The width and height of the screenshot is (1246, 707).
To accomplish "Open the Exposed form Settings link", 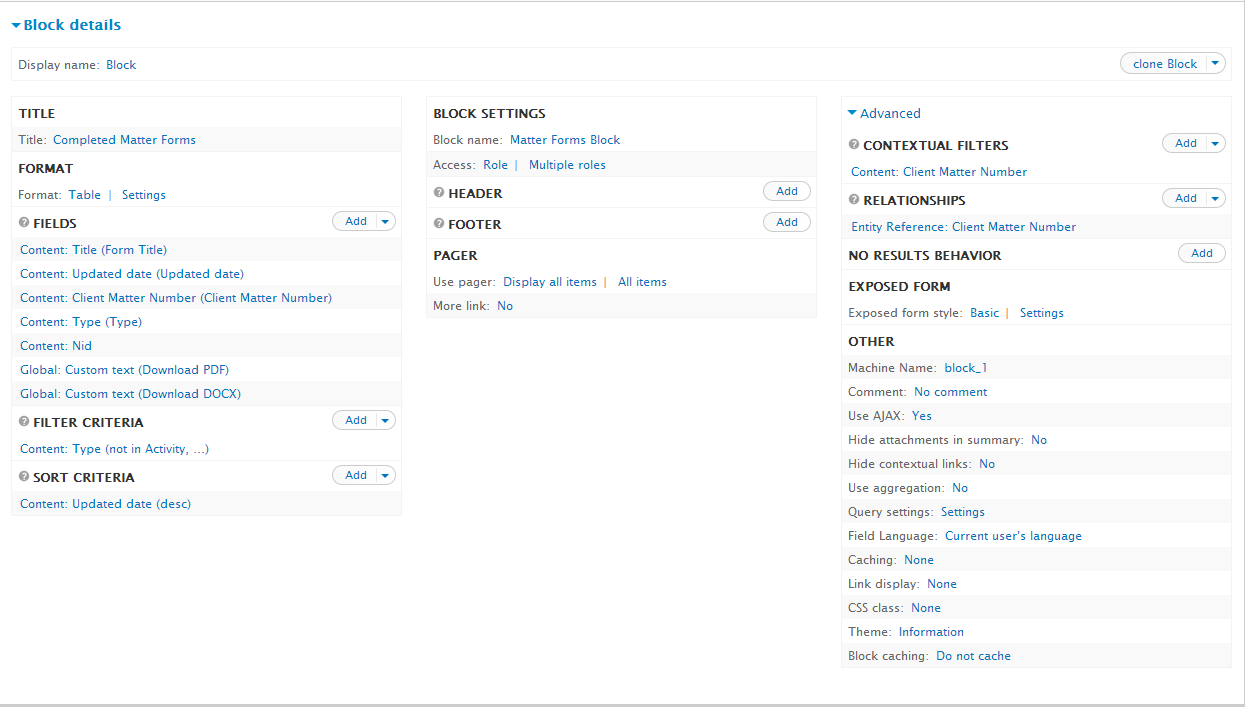I will [1042, 313].
